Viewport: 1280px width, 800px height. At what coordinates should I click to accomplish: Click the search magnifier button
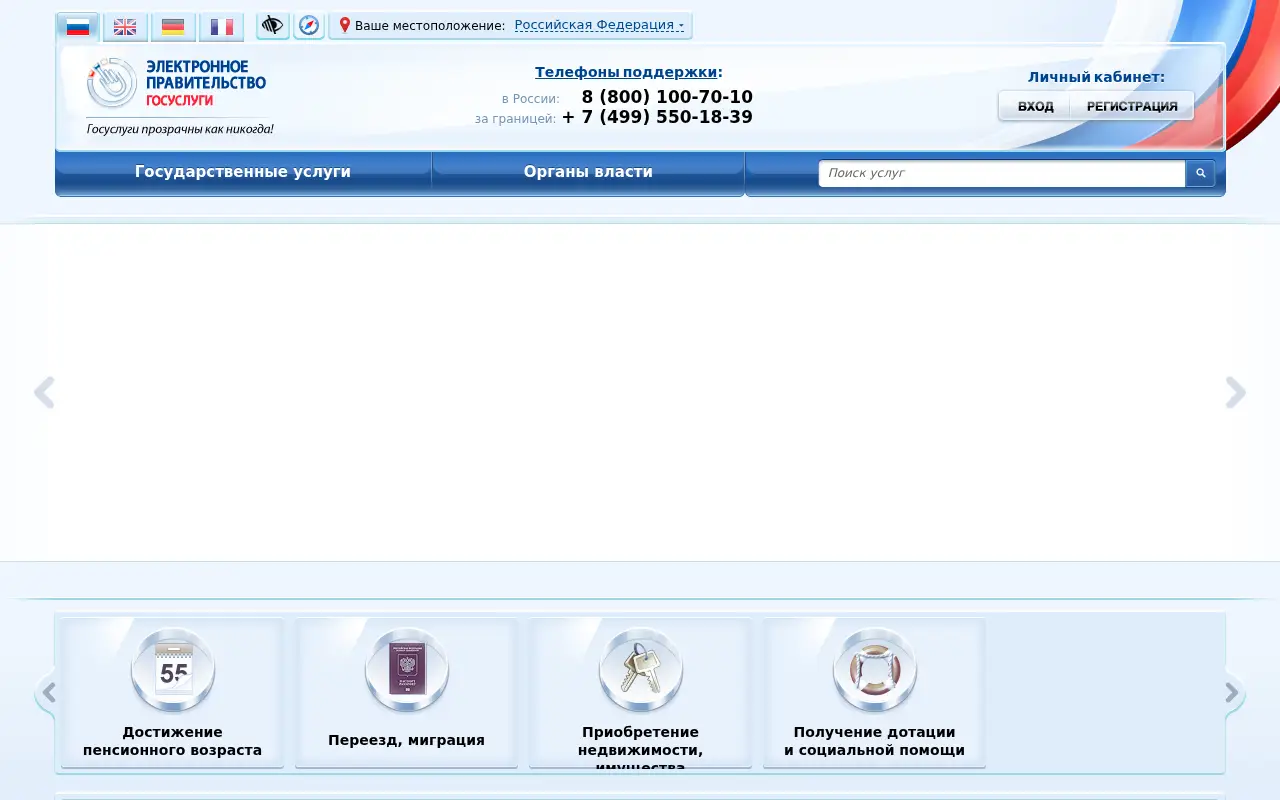pos(1200,173)
